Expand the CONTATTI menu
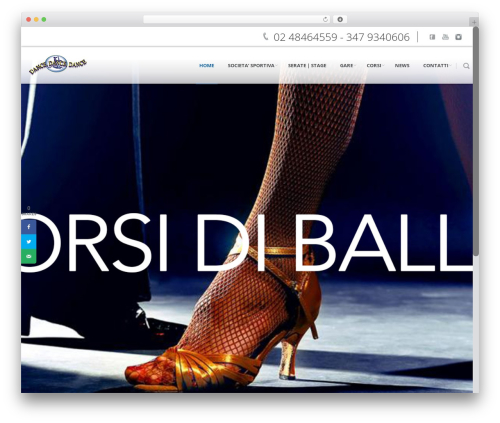This screenshot has width=500, height=423. tap(437, 66)
